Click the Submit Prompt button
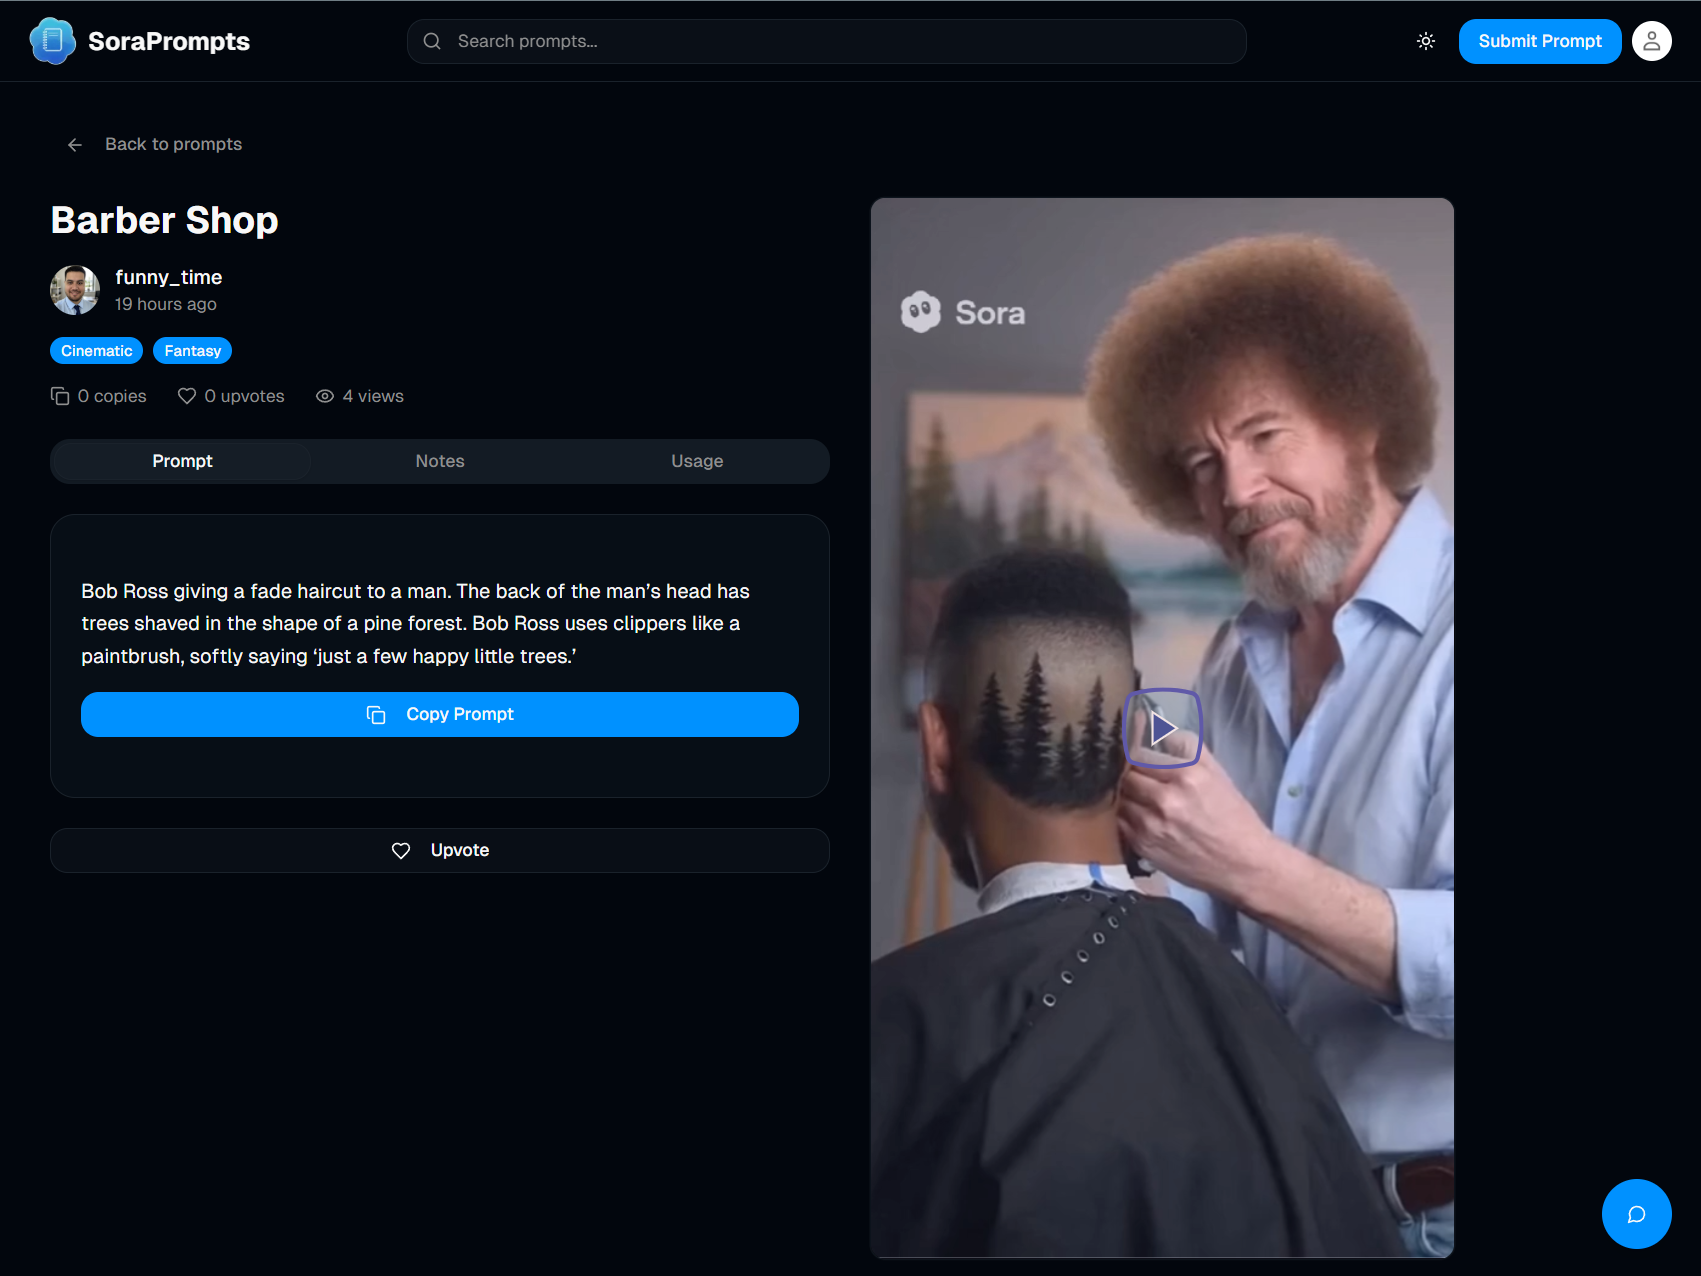This screenshot has height=1276, width=1701. tap(1539, 41)
